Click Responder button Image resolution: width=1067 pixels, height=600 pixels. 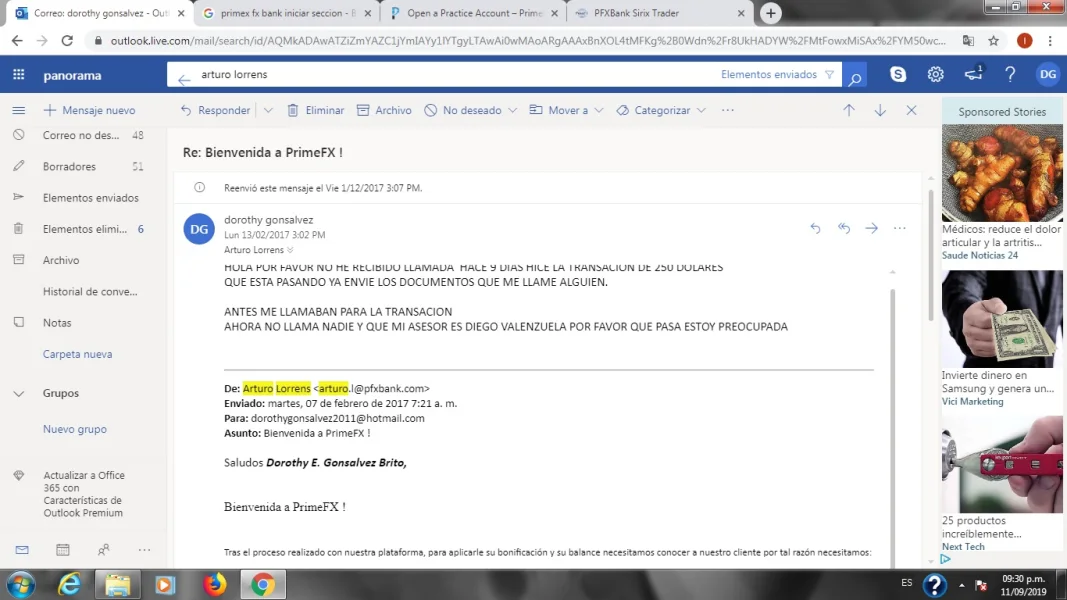click(216, 110)
